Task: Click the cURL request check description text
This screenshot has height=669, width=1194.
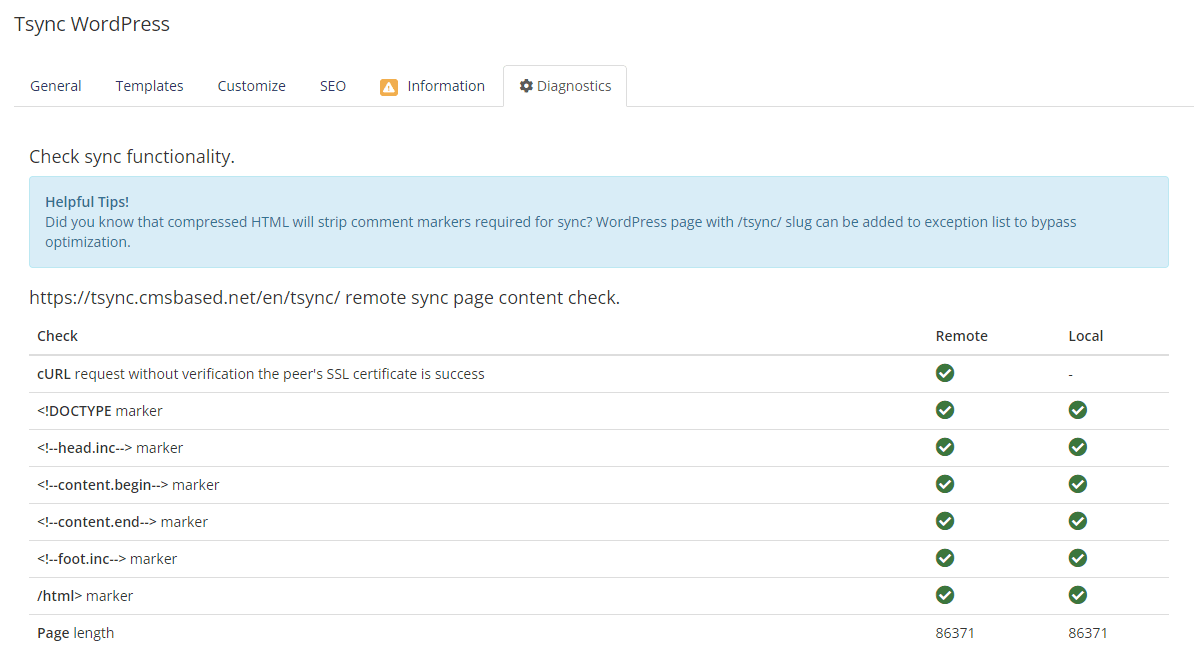Action: (260, 374)
